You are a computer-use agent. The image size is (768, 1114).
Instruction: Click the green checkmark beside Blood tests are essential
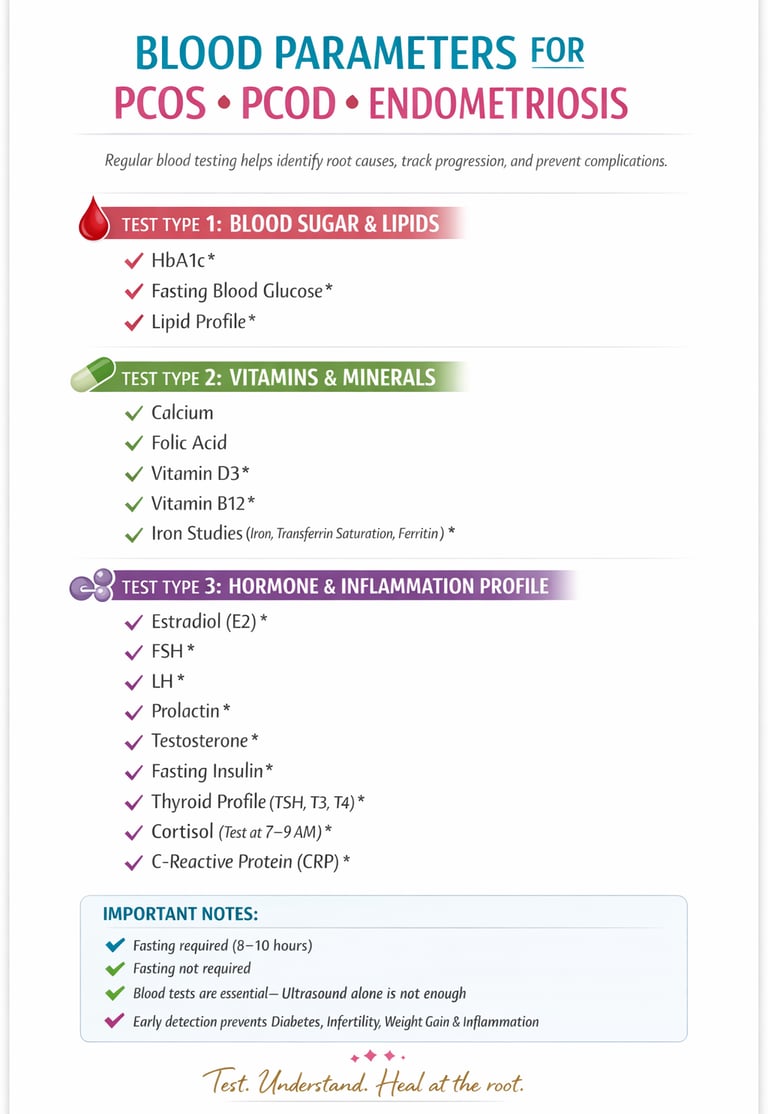[x=114, y=994]
